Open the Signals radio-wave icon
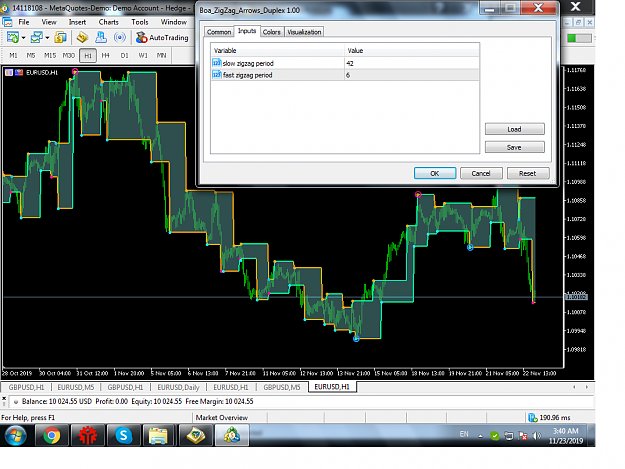 point(120,37)
